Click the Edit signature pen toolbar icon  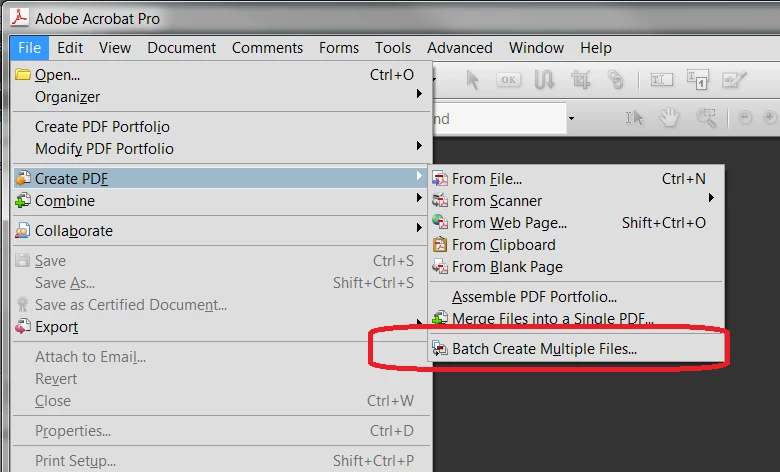coord(734,80)
